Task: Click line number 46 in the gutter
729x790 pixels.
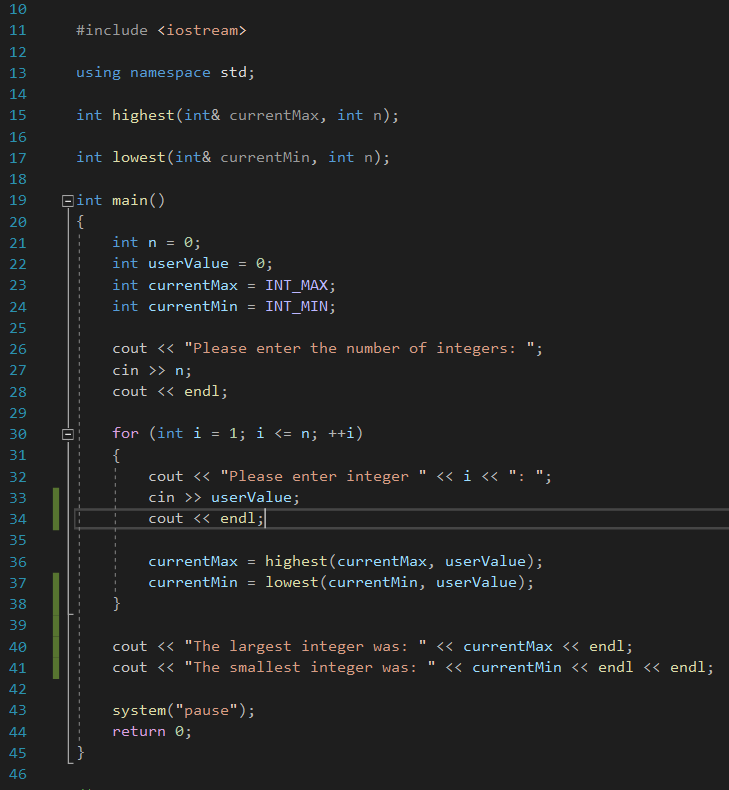Action: point(18,774)
